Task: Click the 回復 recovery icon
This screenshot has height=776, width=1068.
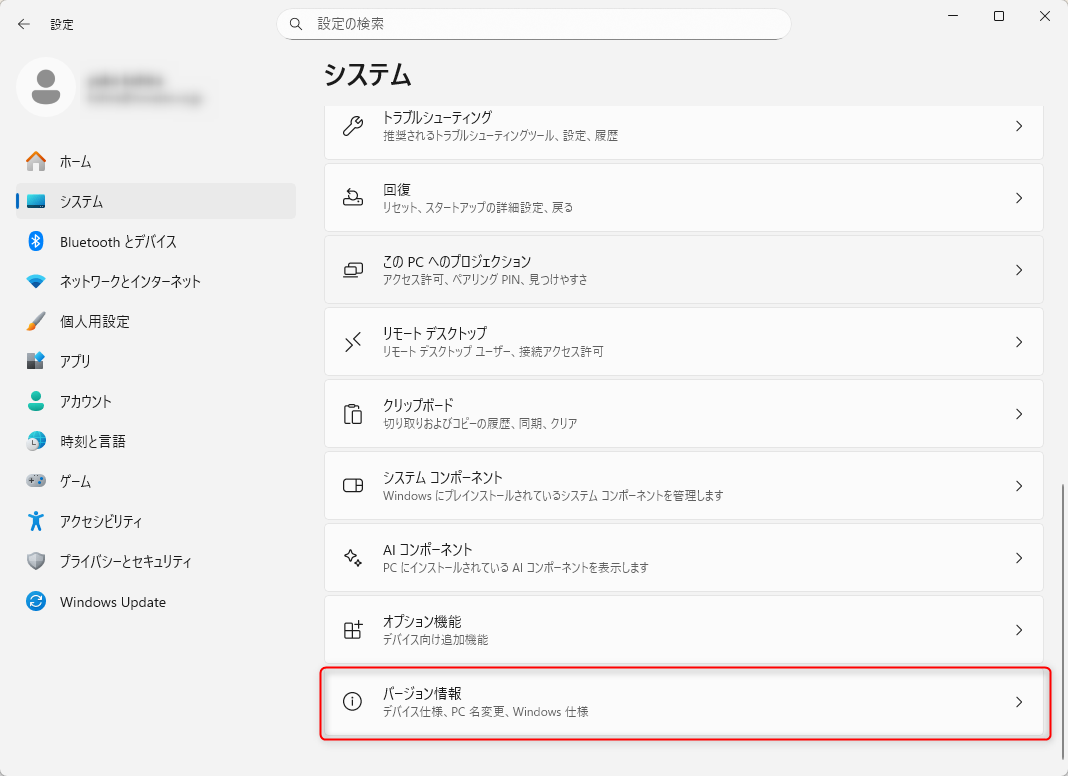Action: click(353, 198)
